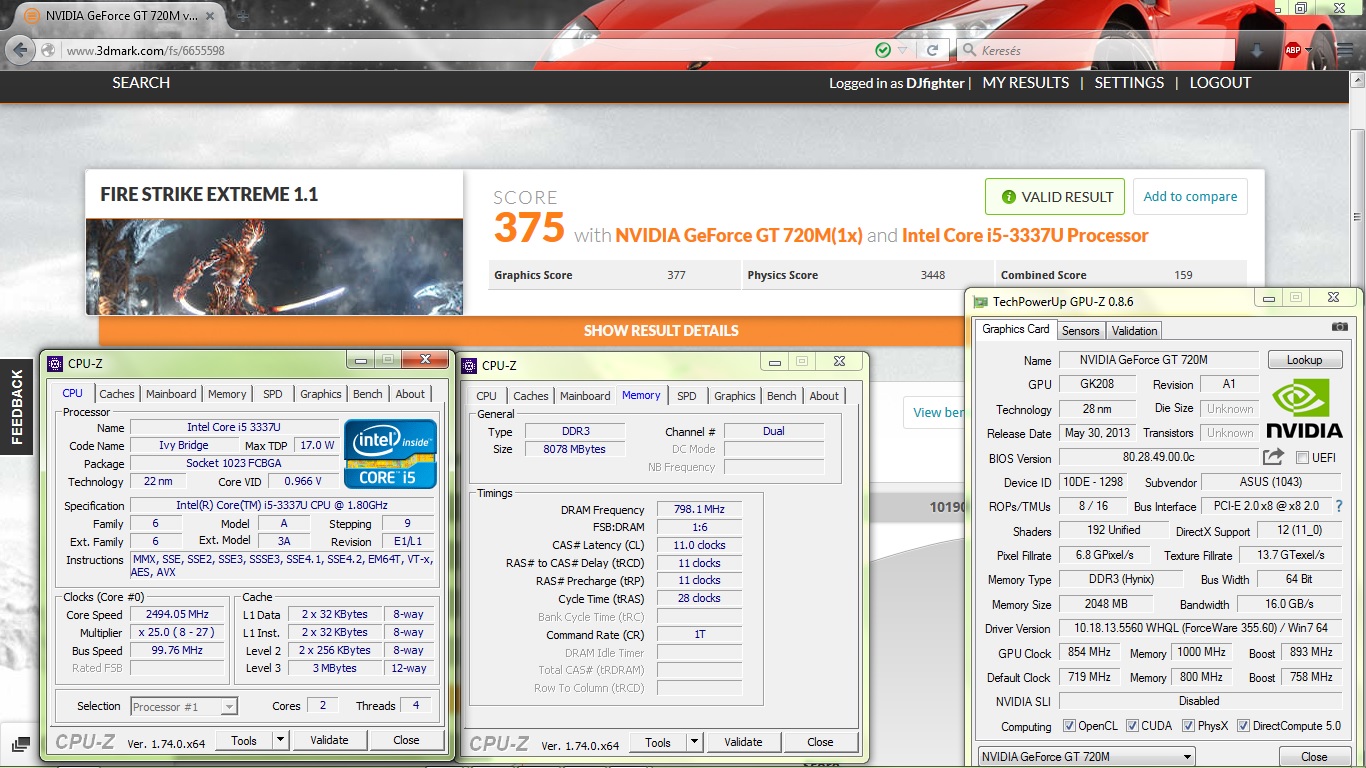Viewport: 1366px width, 768px height.
Task: Open Graphics tab in left CPU-Z window
Action: 321,394
